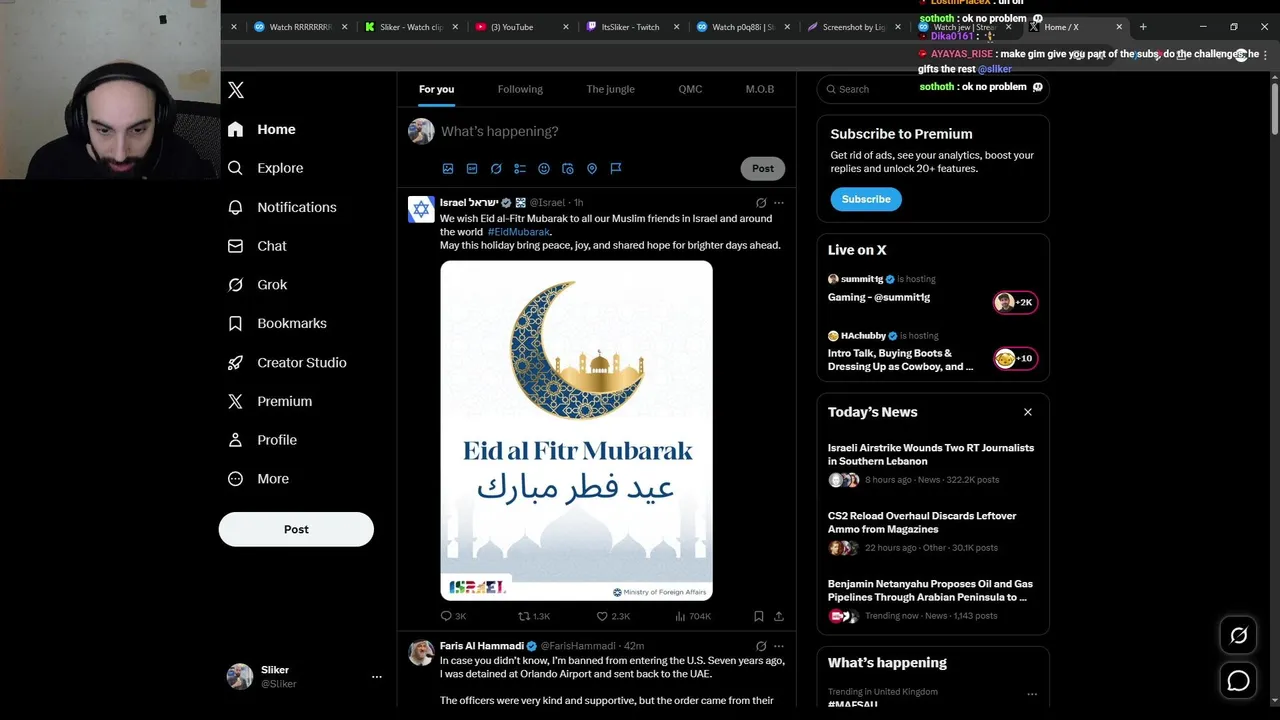
Task: Click the composer Post button
Action: click(x=763, y=169)
